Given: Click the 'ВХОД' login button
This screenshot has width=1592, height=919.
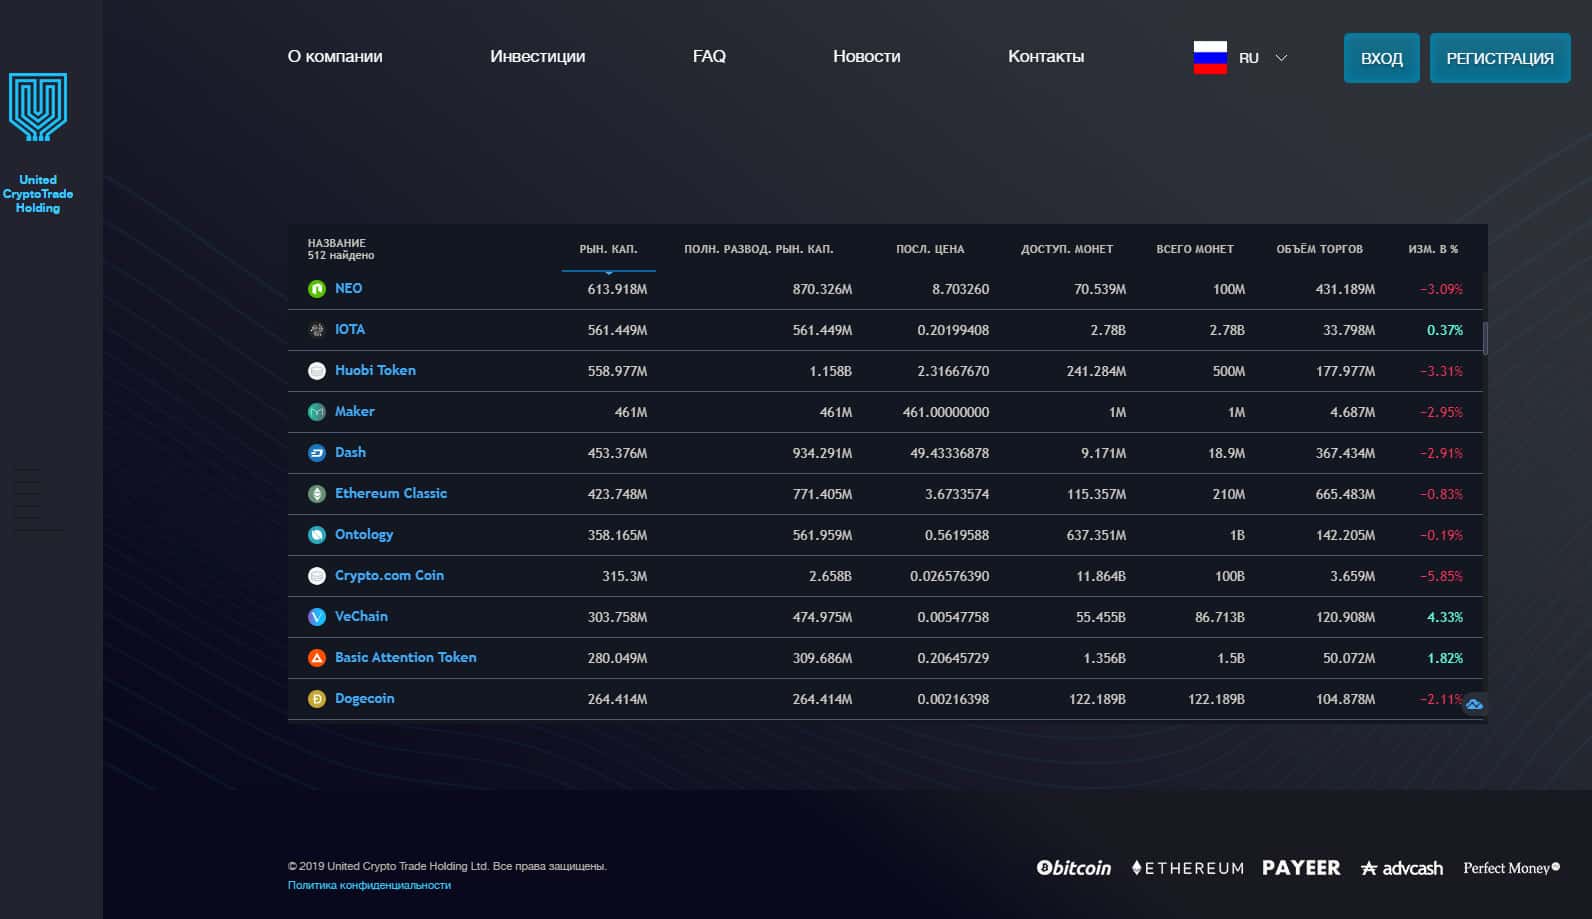Looking at the screenshot, I should (1382, 58).
